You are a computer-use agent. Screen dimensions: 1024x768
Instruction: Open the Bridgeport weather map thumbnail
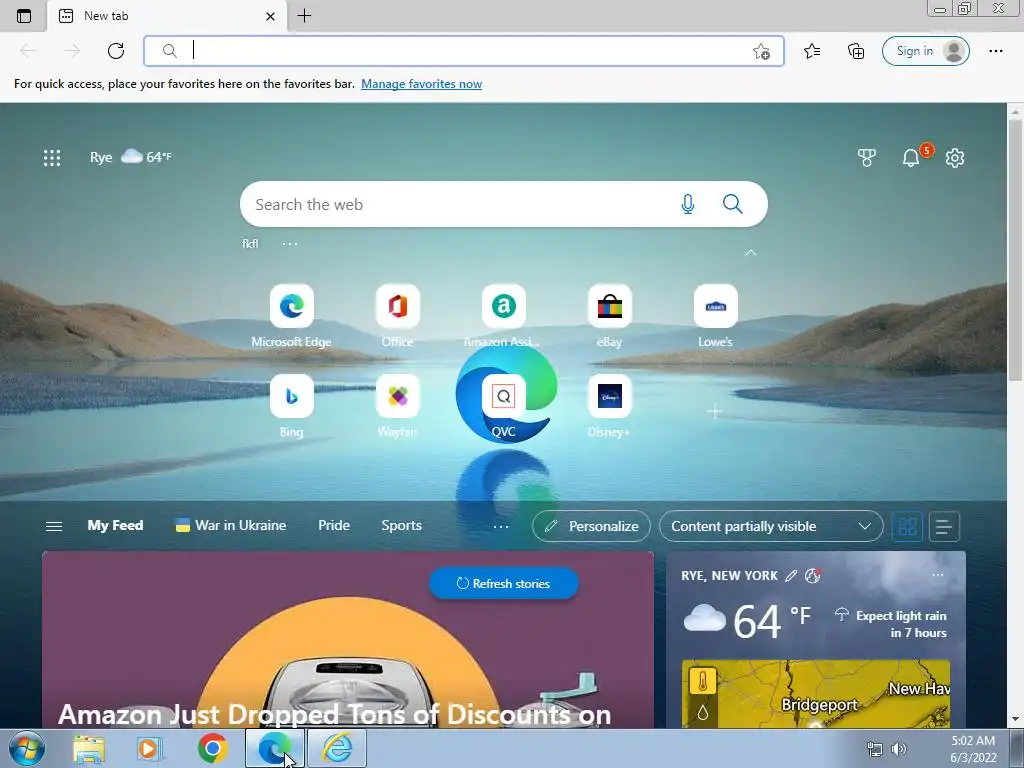(x=816, y=694)
